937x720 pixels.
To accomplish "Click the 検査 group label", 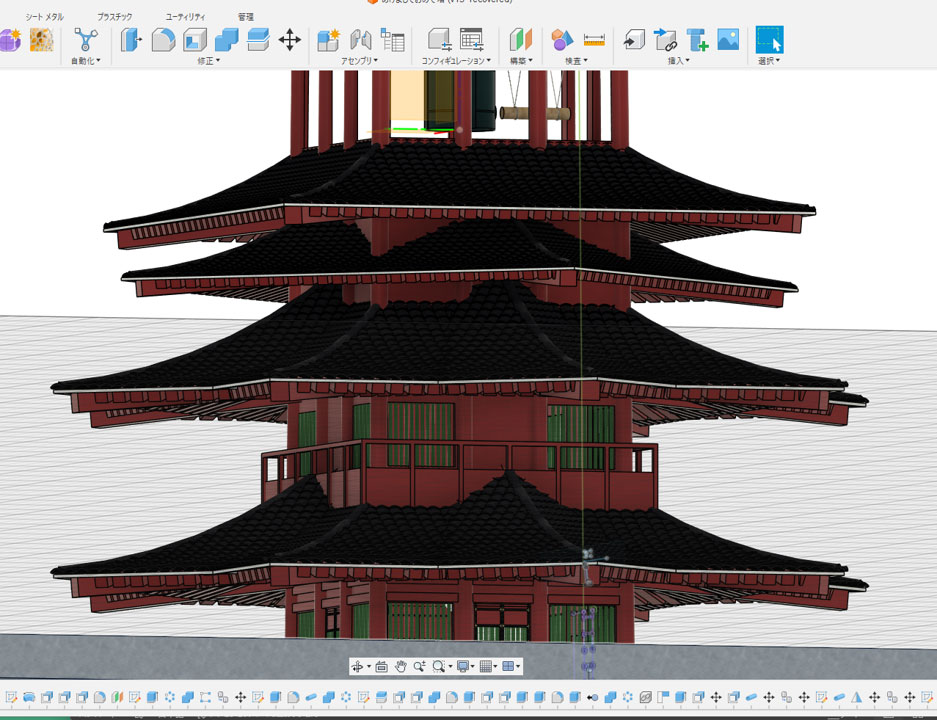I will click(x=576, y=61).
